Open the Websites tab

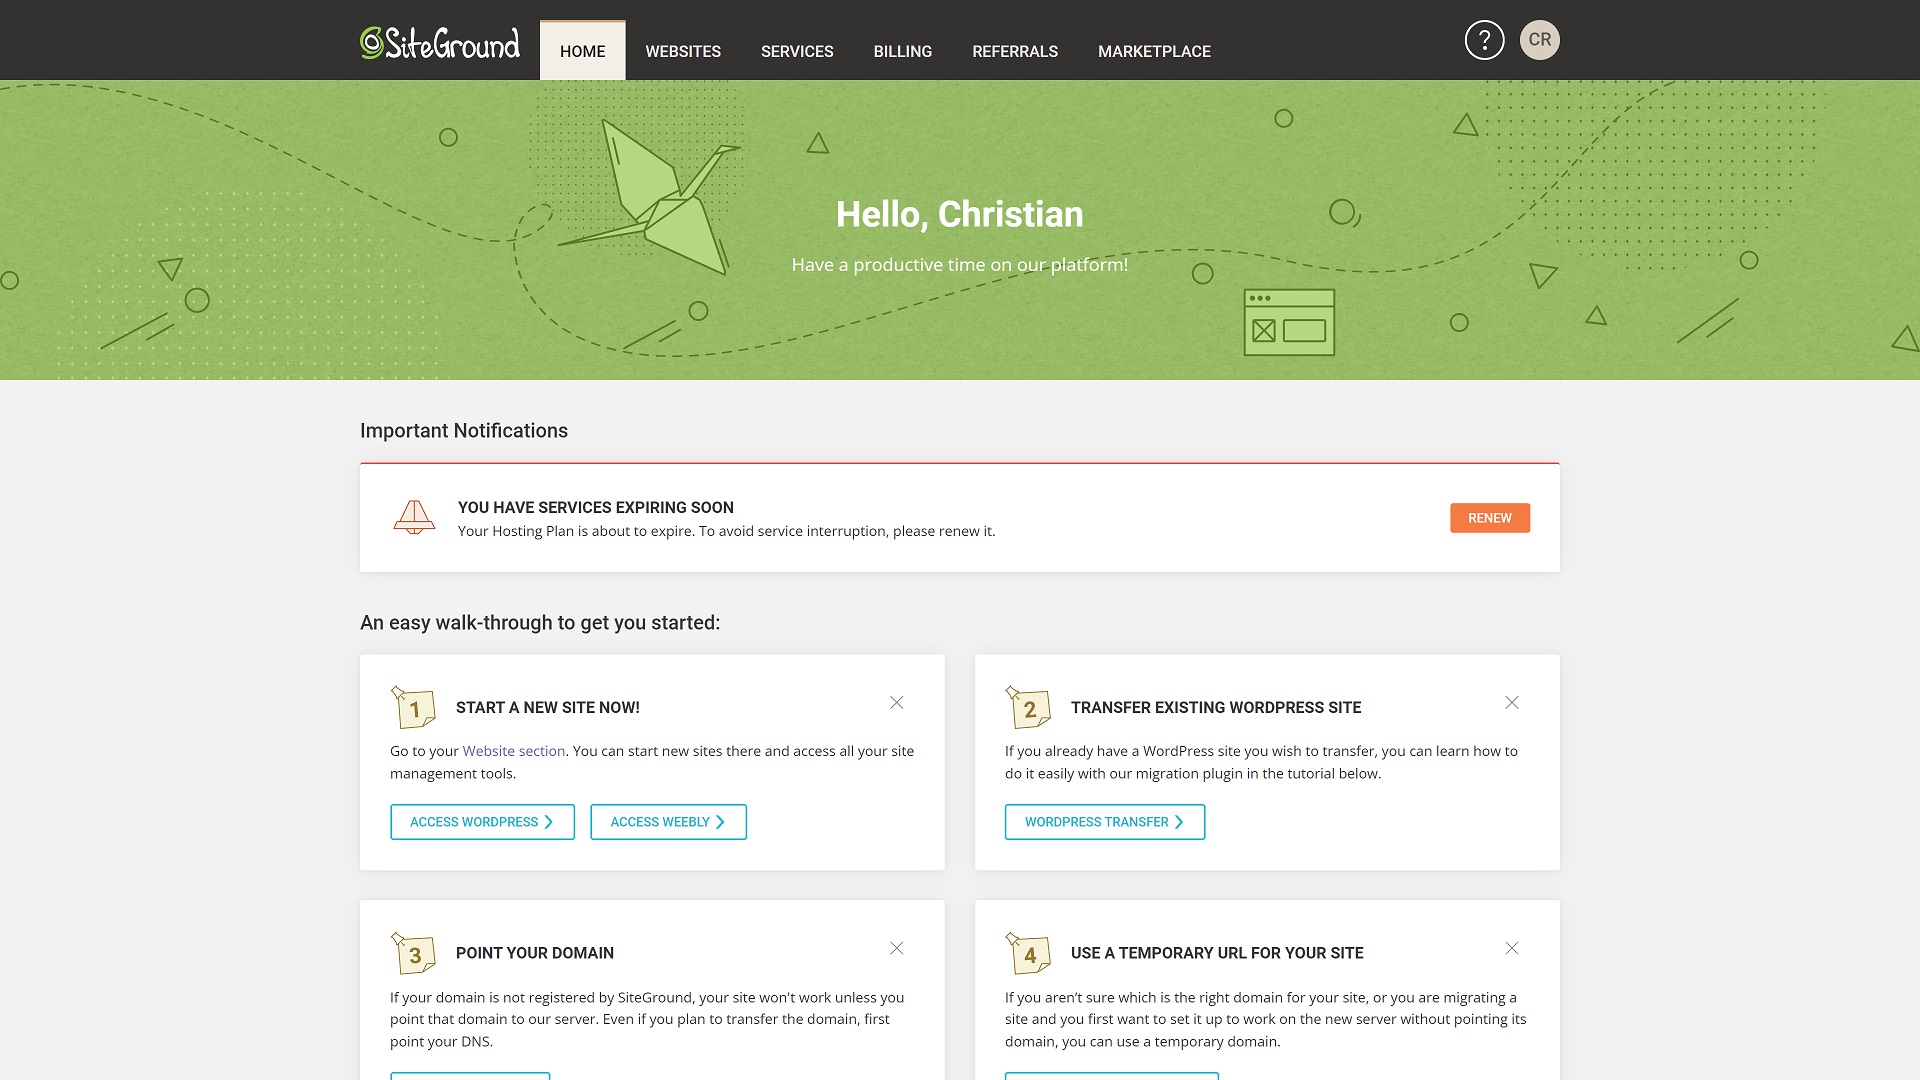click(x=683, y=51)
